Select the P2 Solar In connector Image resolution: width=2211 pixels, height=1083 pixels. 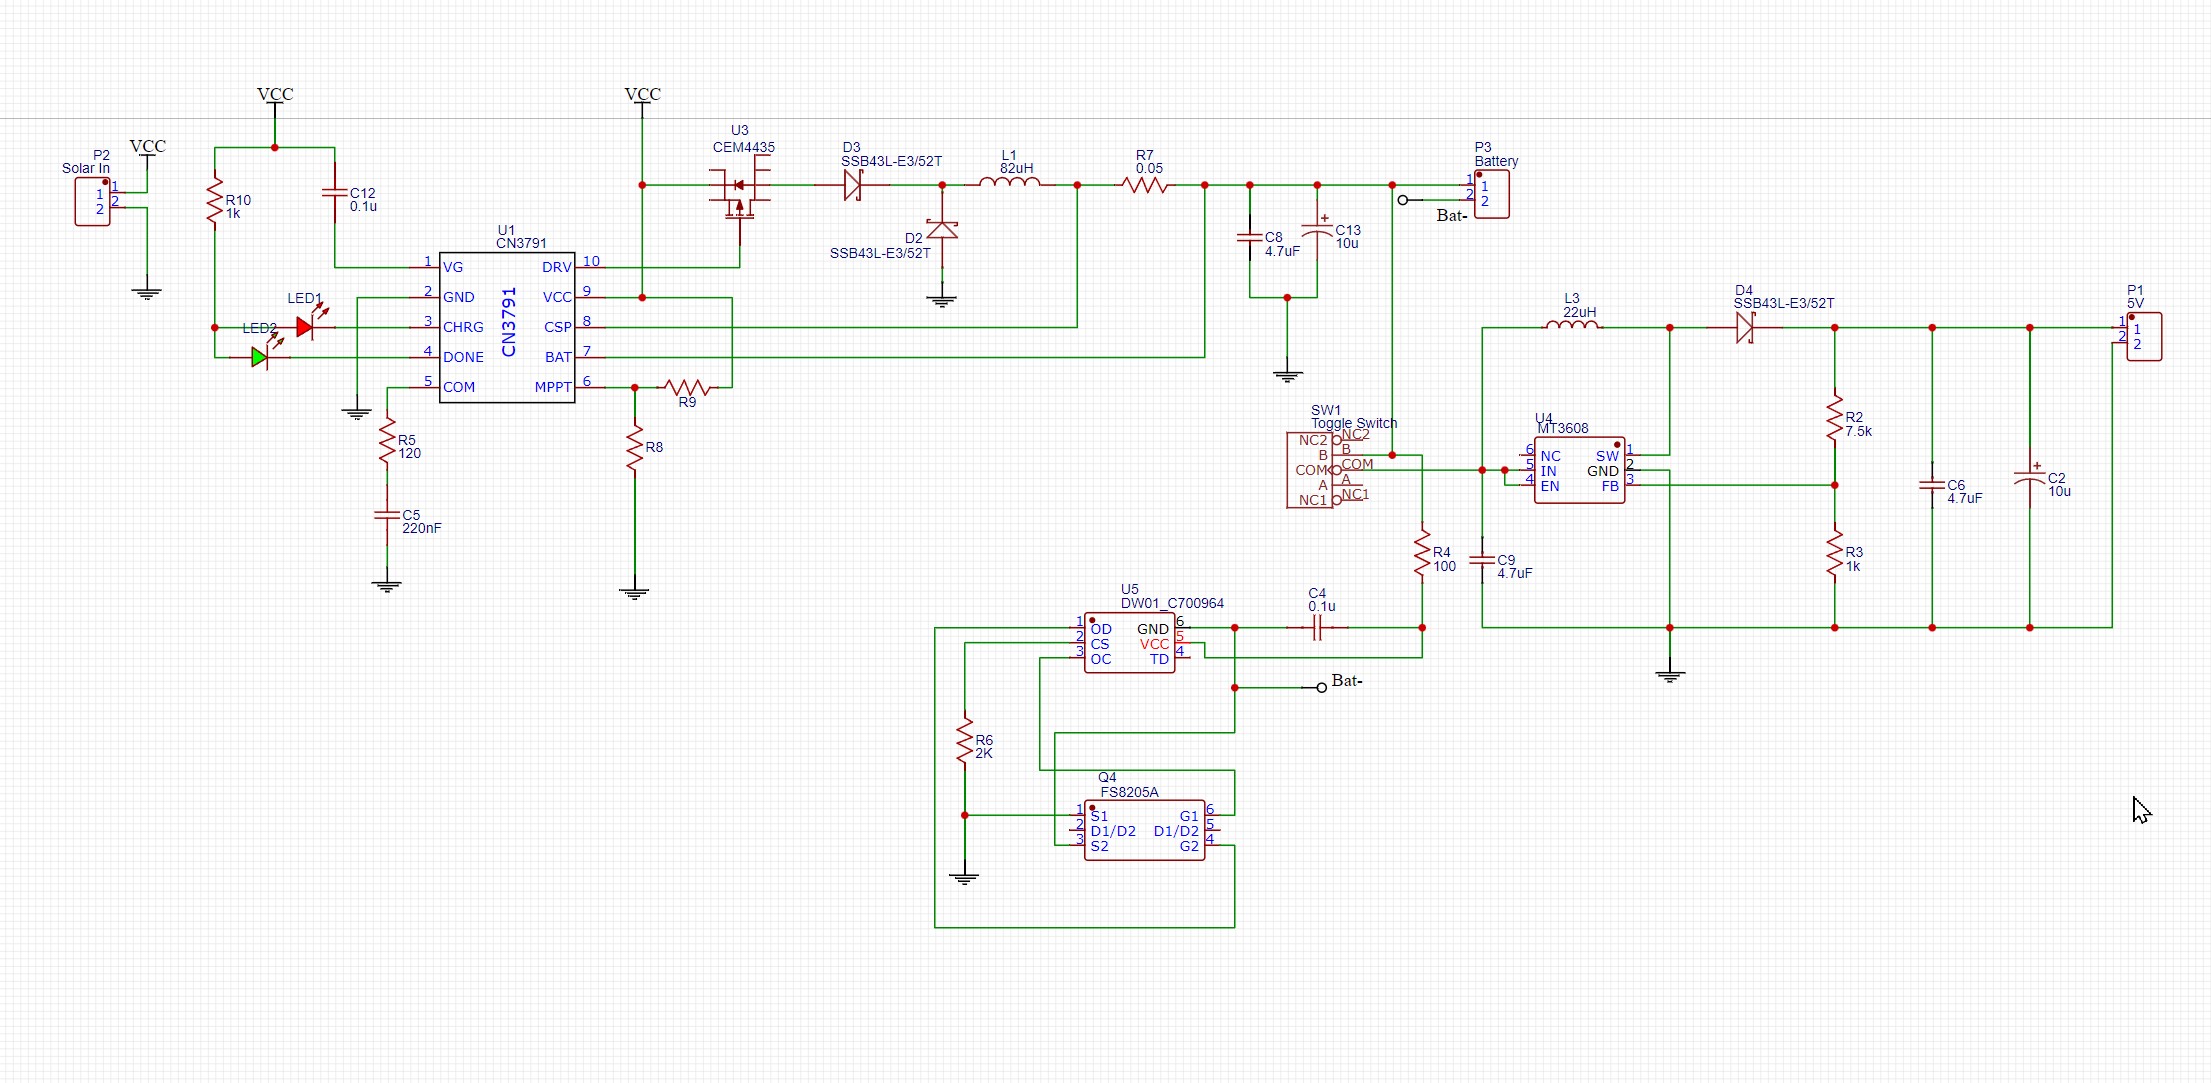(x=92, y=202)
